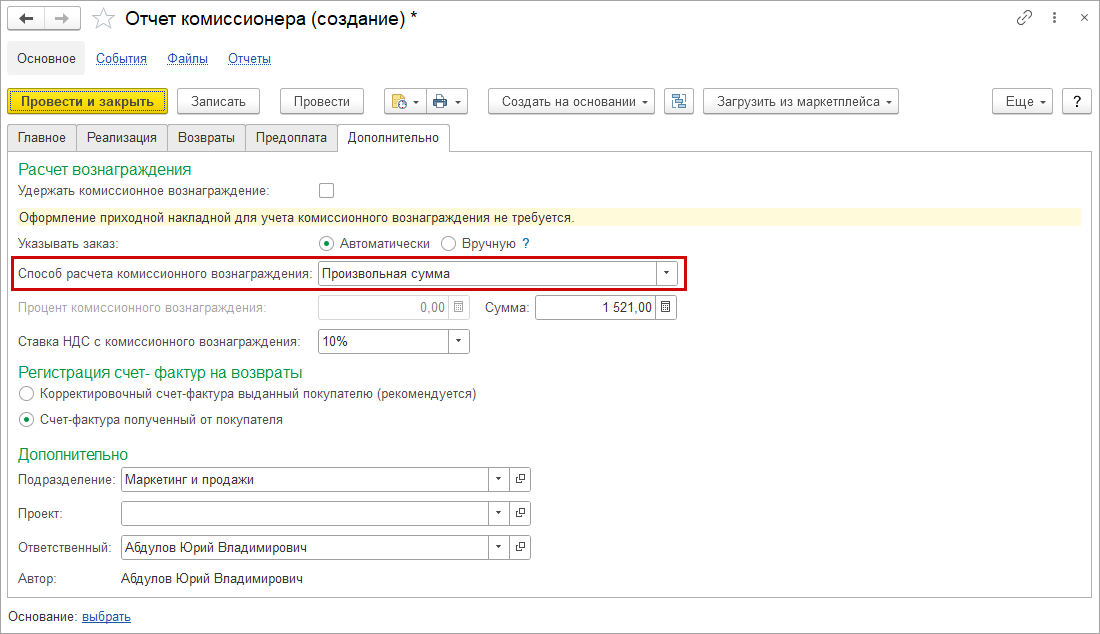
Task: Expand Способ расчета комиссионного вознаграждения dropdown
Action: 667,273
